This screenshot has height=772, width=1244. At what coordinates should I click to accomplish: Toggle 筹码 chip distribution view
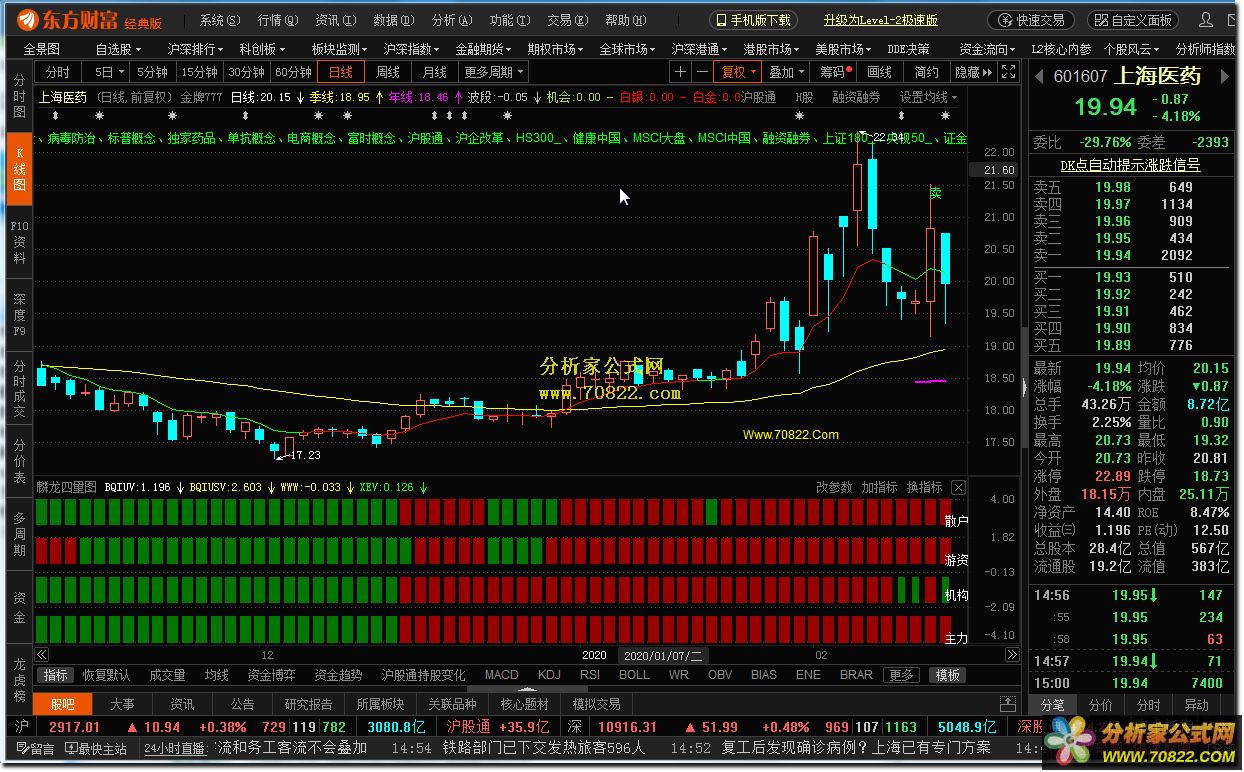(x=833, y=71)
